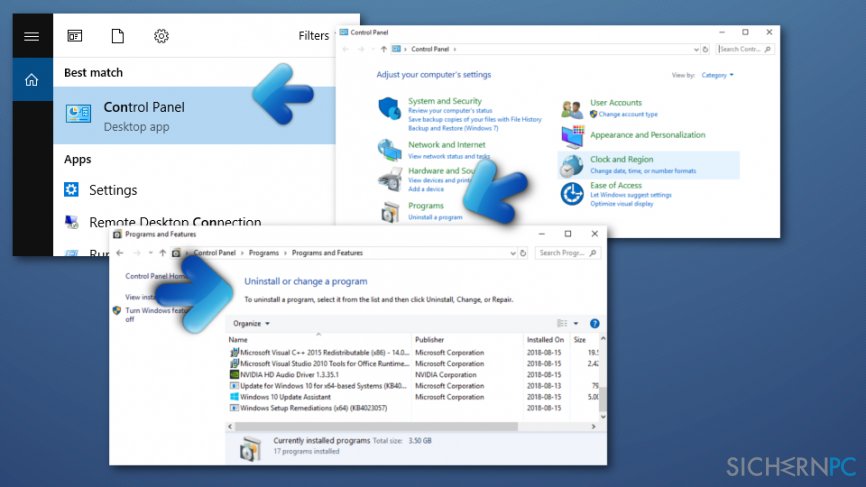The image size is (866, 487).
Task: Click Uninstall a program link
Action: tap(435, 218)
